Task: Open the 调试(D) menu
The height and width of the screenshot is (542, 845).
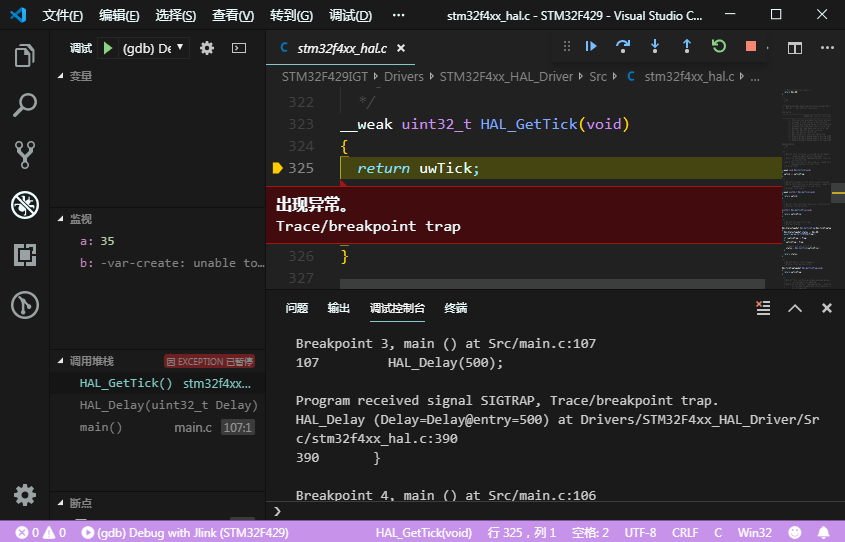Action: tap(350, 15)
